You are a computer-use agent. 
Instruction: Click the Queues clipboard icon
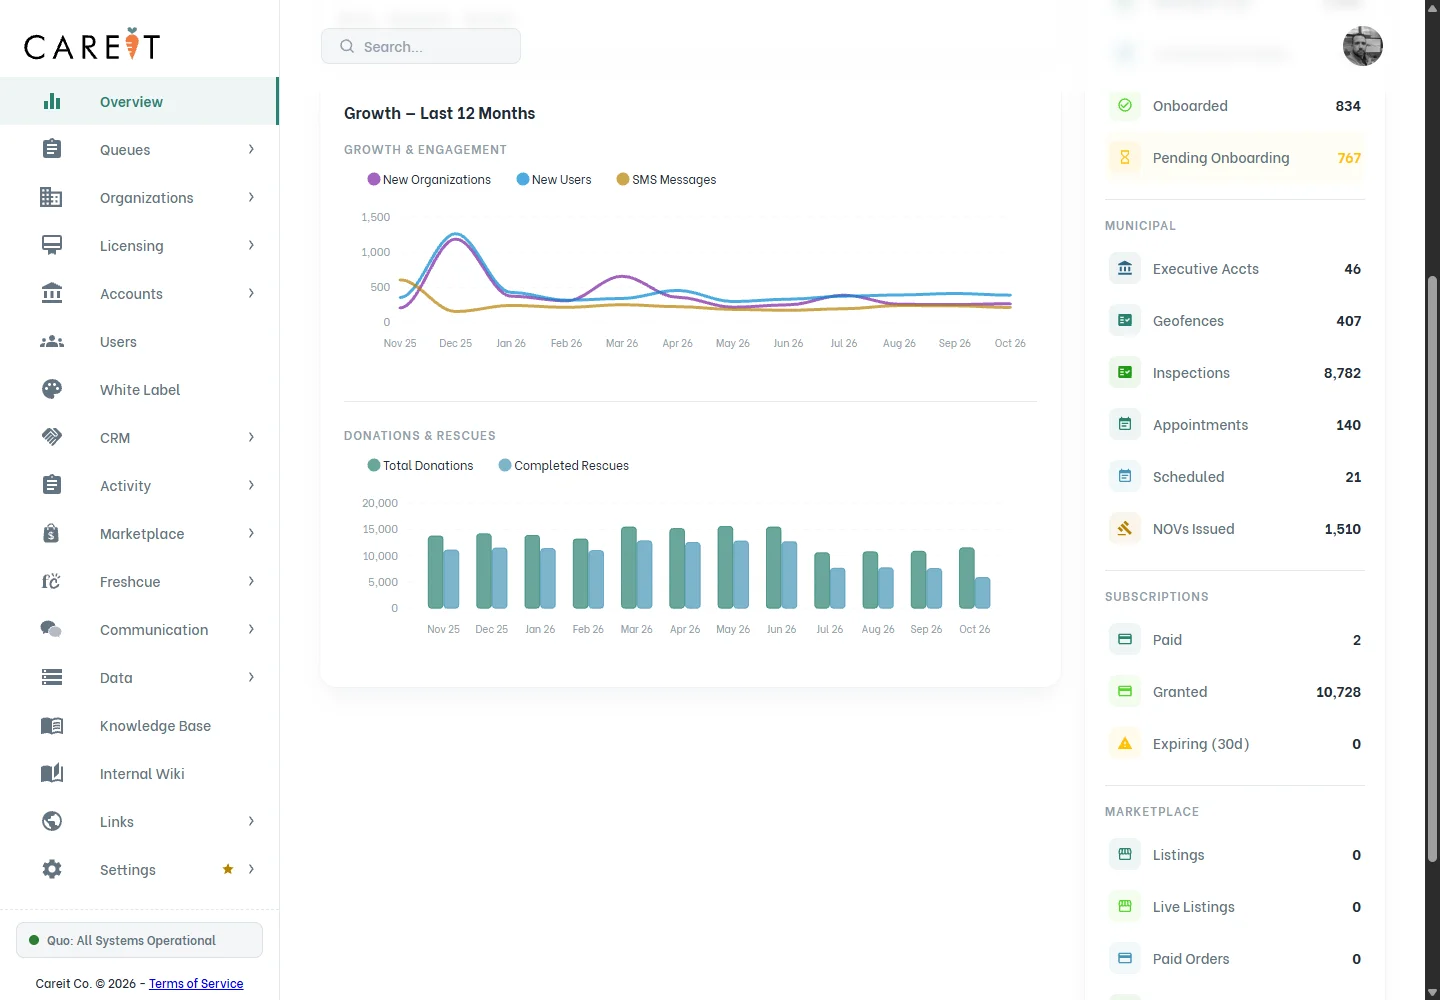(52, 149)
